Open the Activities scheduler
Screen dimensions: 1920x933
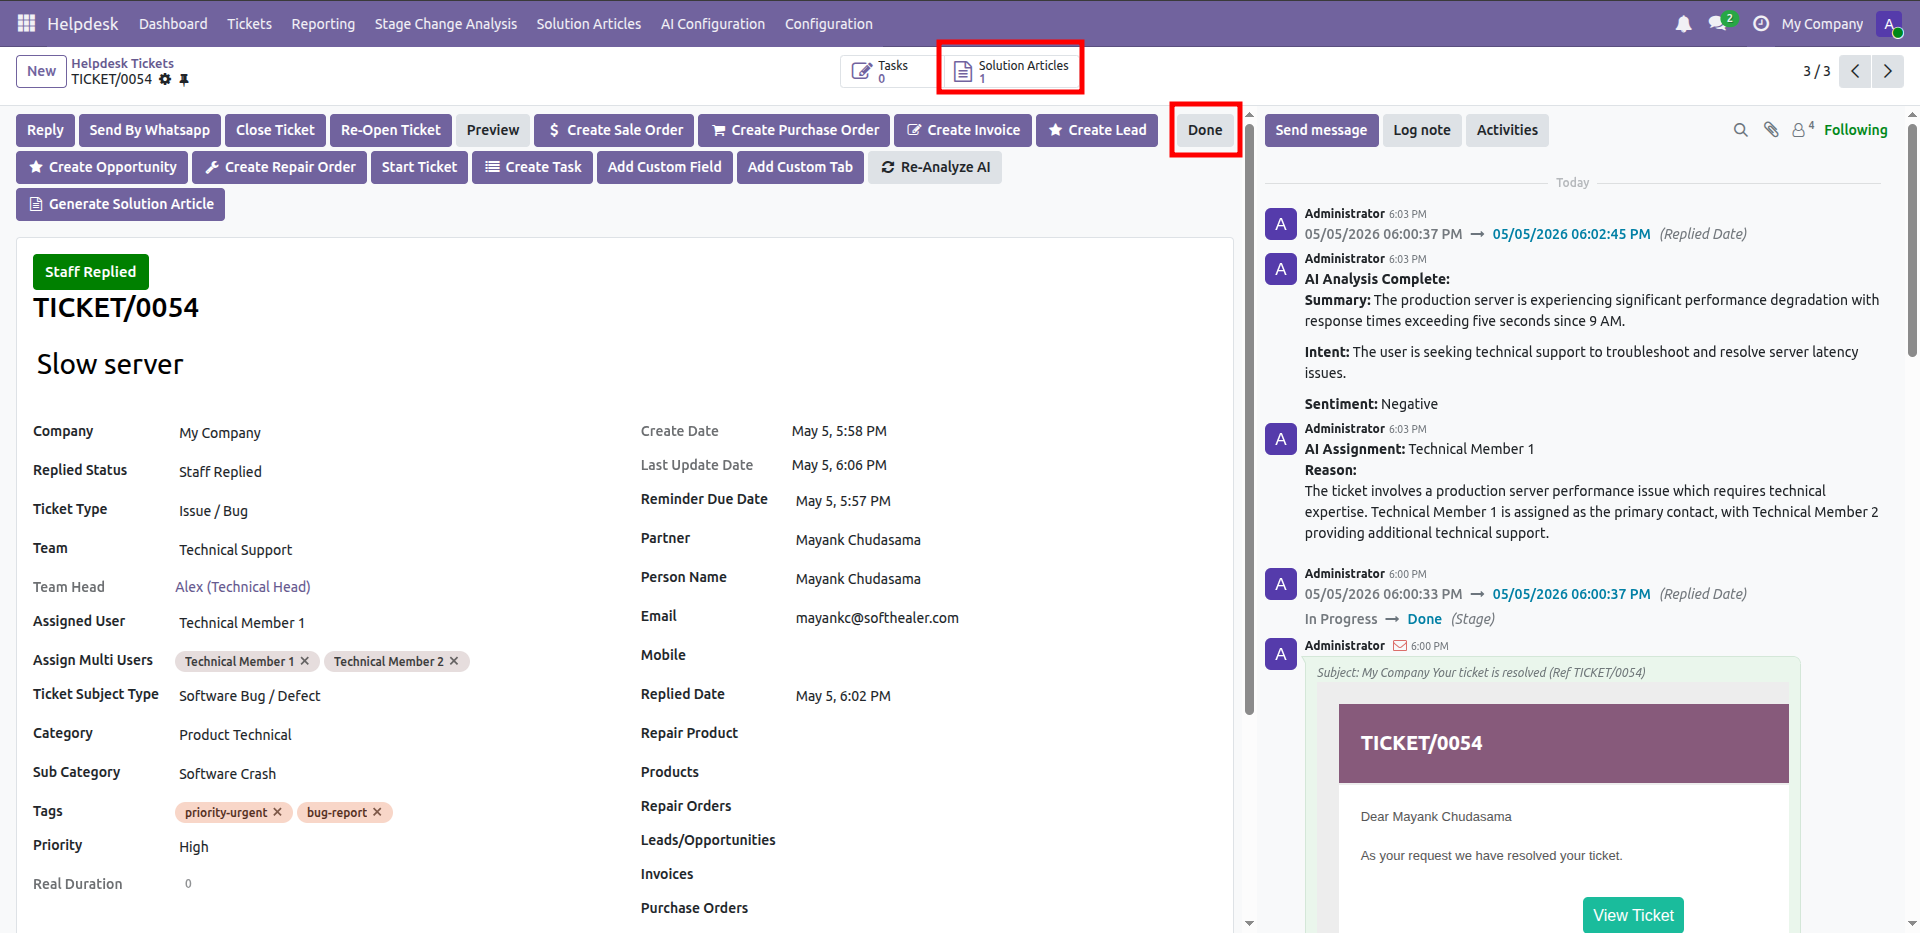pyautogui.click(x=1506, y=130)
